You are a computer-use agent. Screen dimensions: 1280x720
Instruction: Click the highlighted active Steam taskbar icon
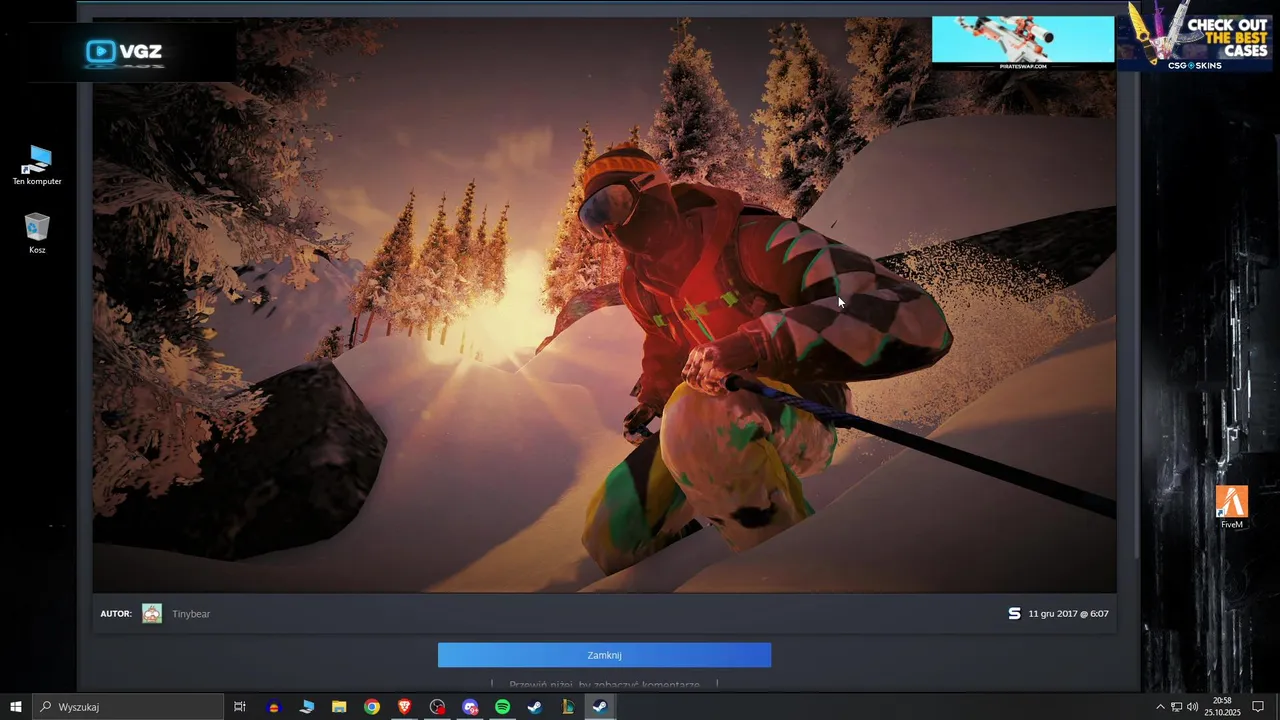pos(600,707)
